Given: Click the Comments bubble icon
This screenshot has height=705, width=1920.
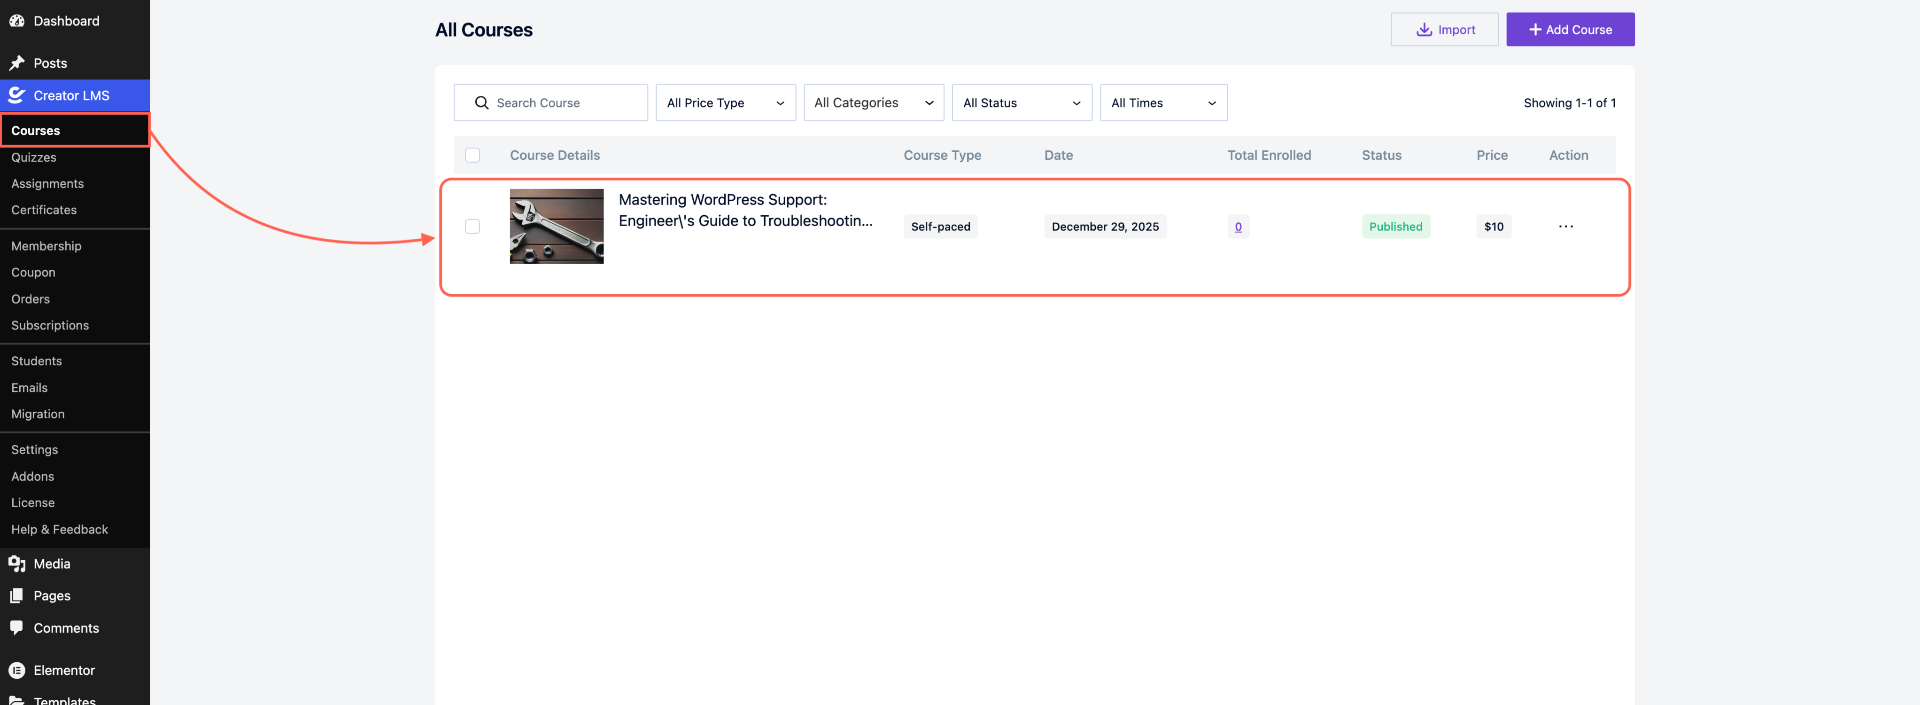Looking at the screenshot, I should (x=17, y=628).
